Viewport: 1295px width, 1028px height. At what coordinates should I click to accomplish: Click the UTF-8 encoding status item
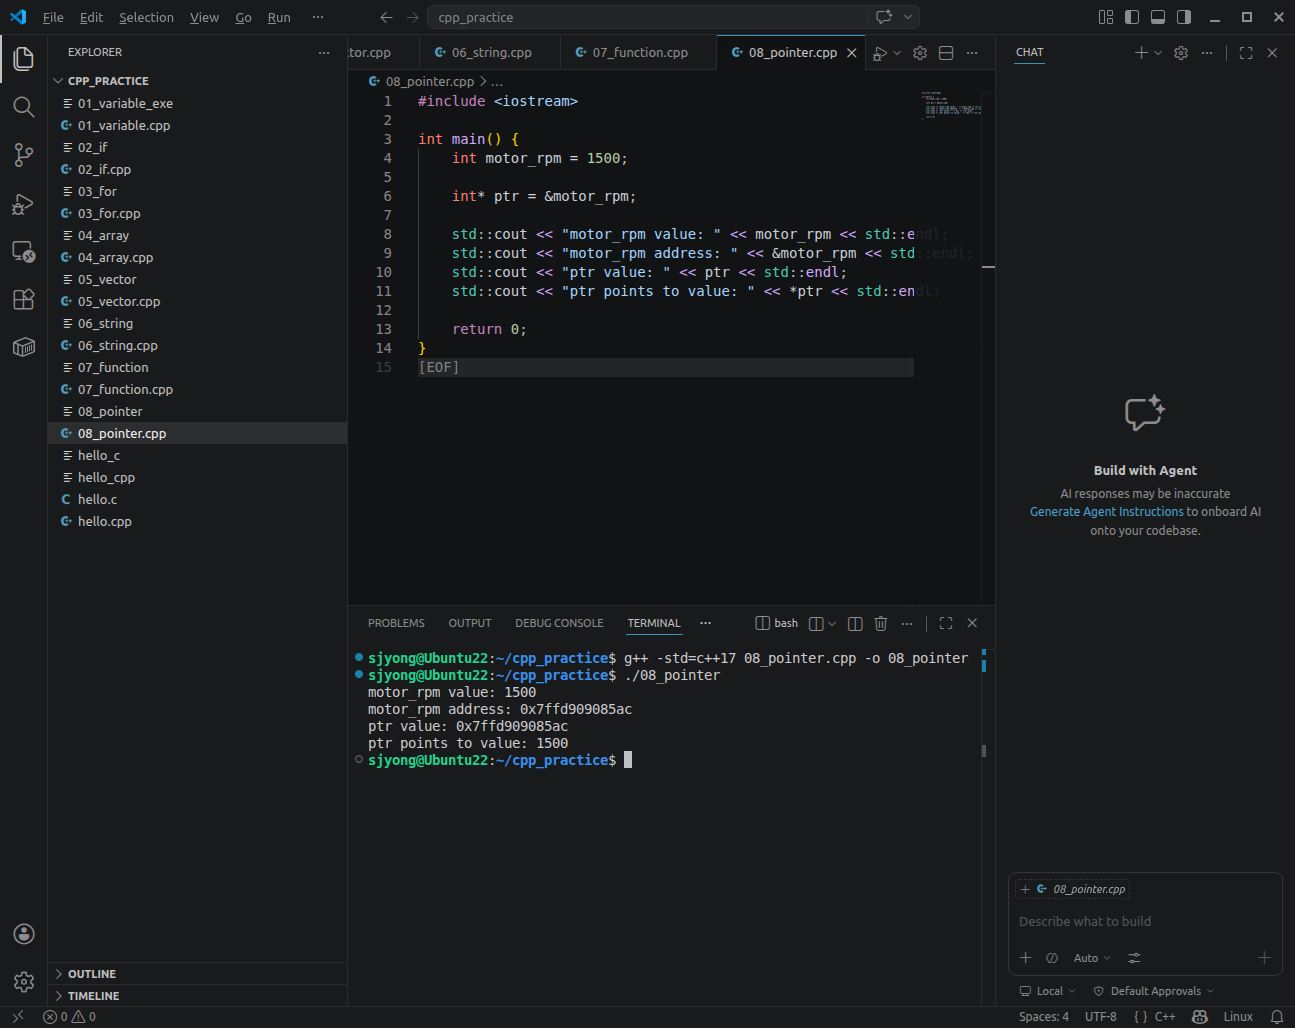pos(1101,1017)
